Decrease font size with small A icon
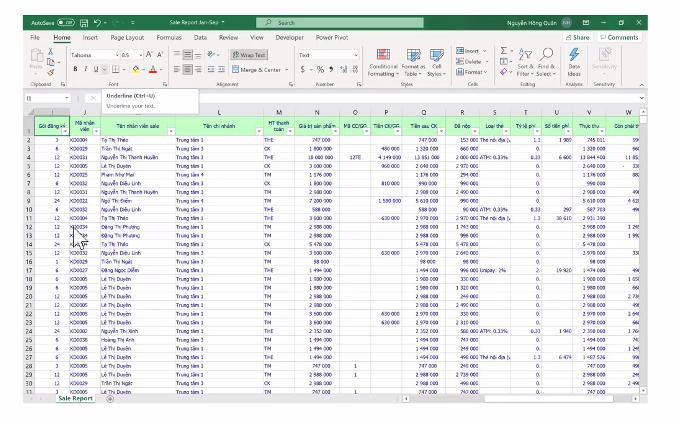 160,55
